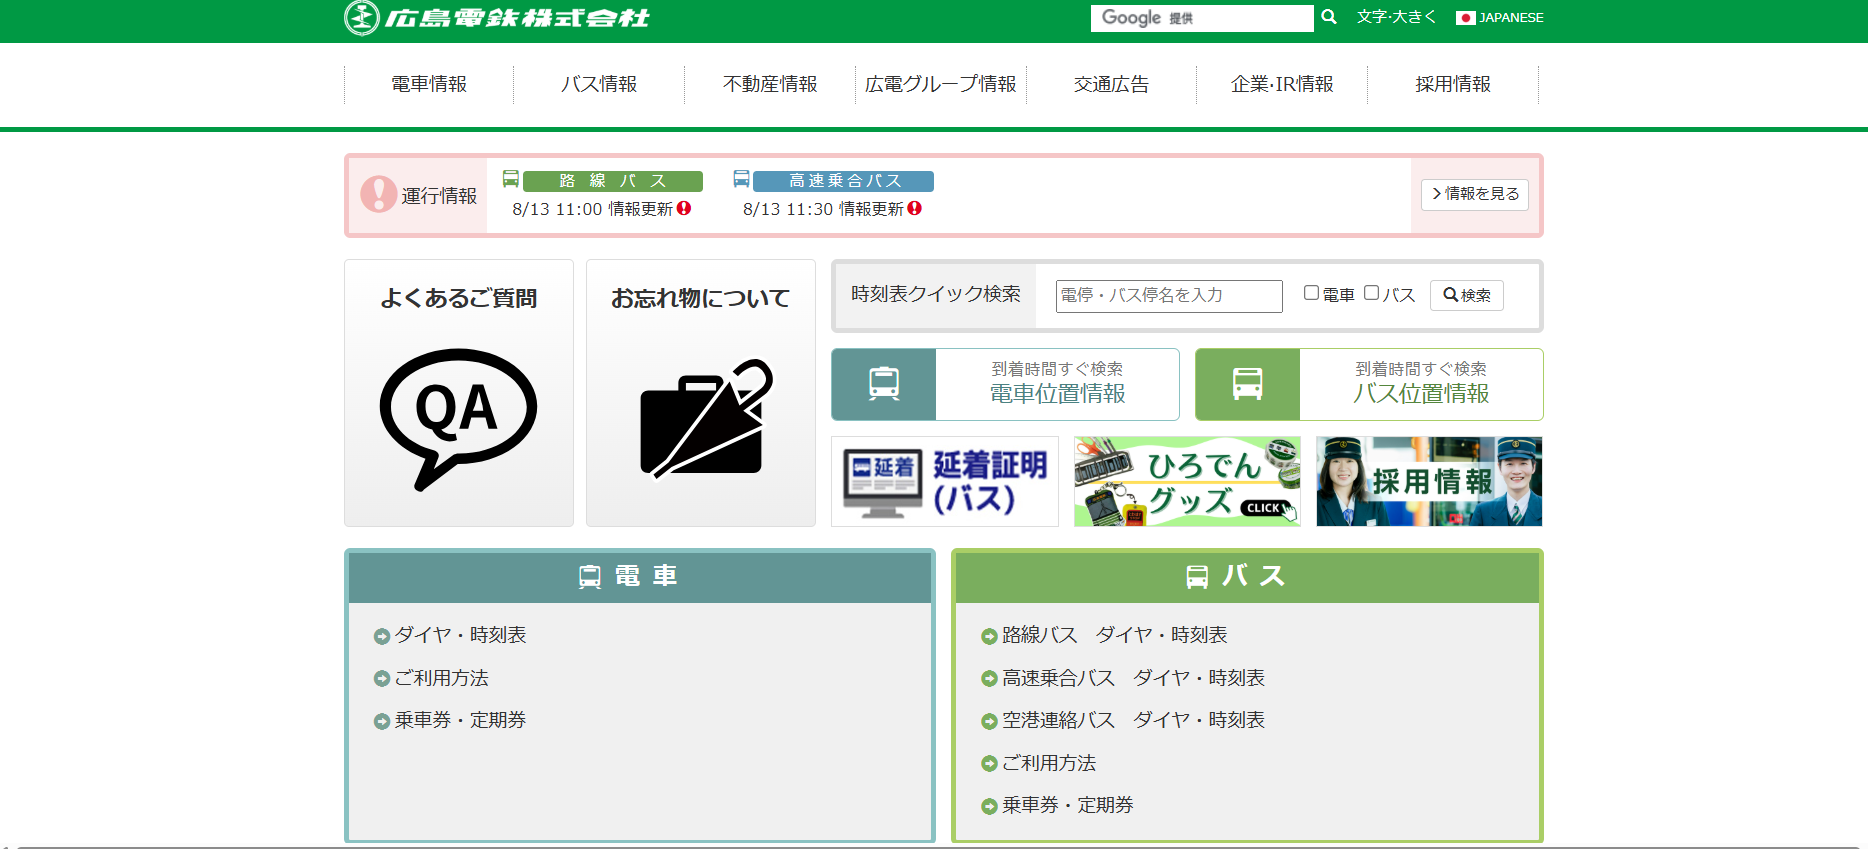Viewport: 1868px width, 849px height.
Task: Switch language via JAPANESE link
Action: (1511, 18)
